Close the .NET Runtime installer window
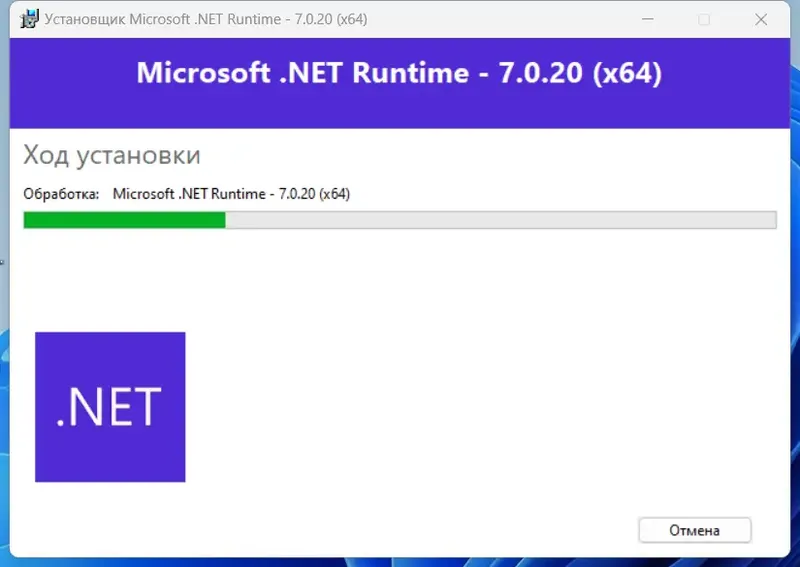The image size is (800, 567). (x=761, y=19)
